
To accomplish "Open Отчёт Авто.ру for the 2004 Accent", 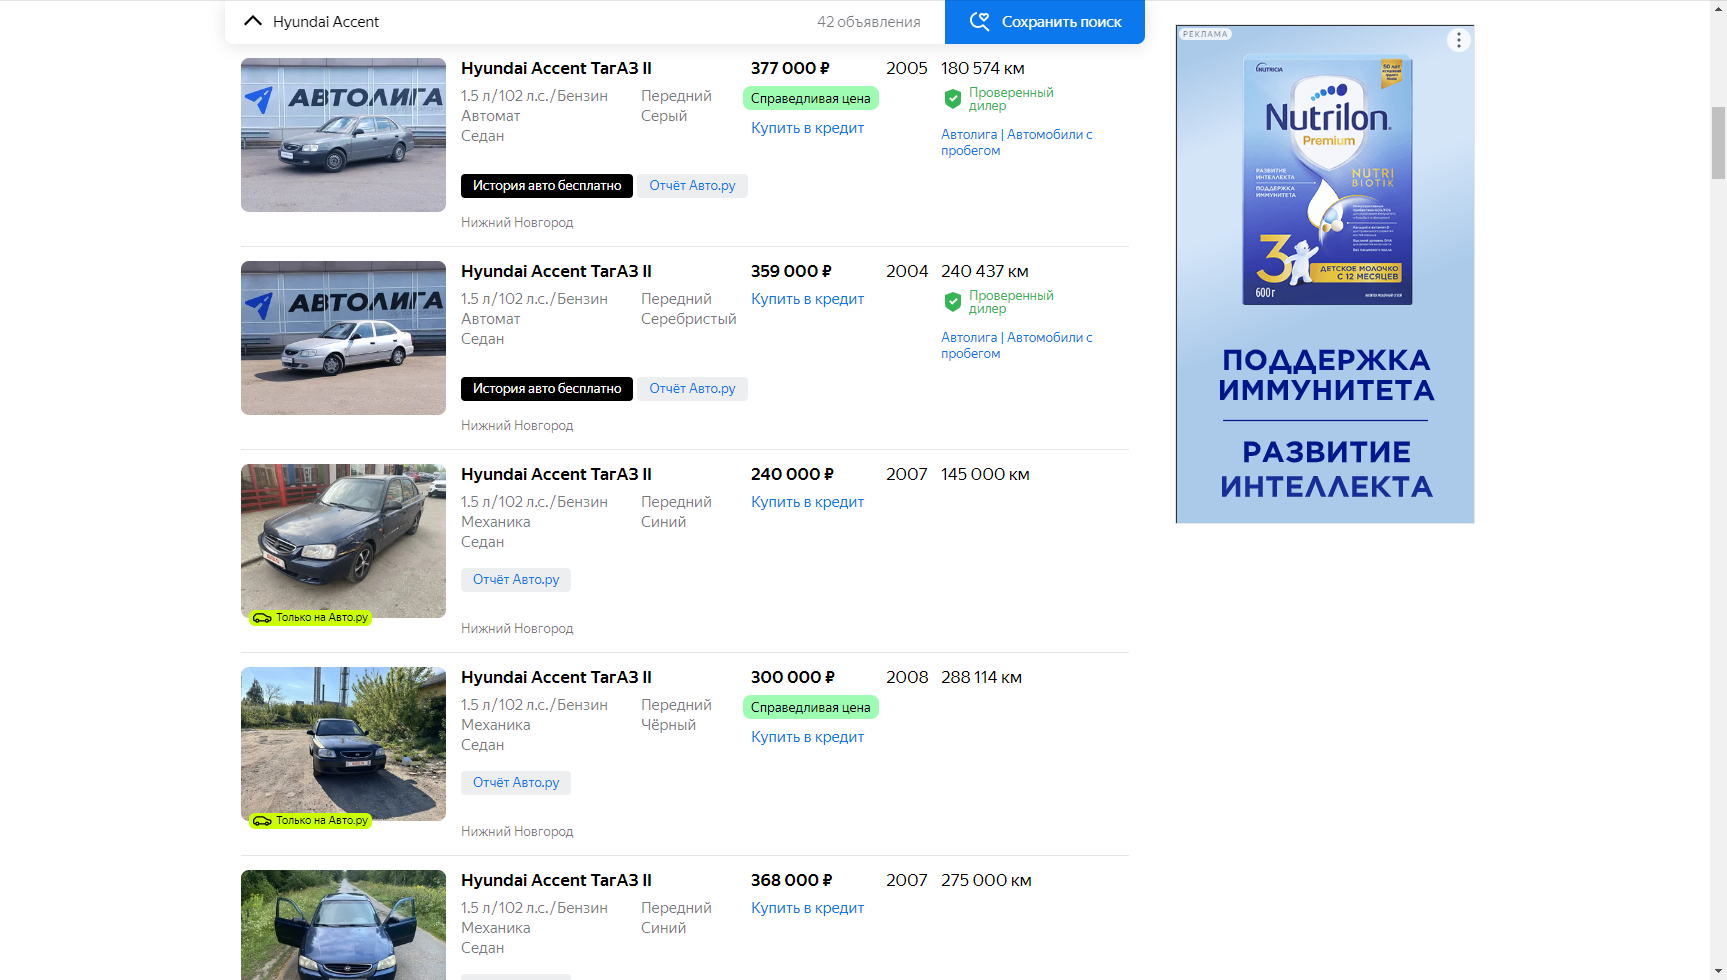I will pyautogui.click(x=692, y=389).
